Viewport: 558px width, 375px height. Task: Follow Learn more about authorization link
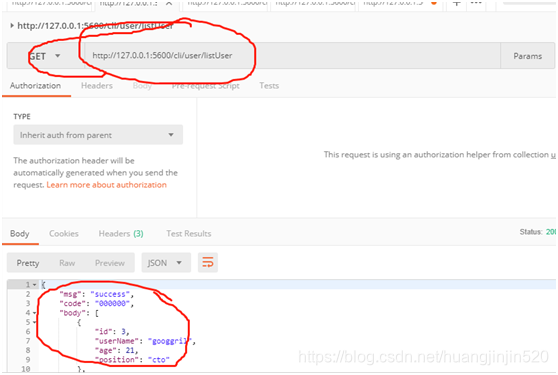(x=106, y=185)
